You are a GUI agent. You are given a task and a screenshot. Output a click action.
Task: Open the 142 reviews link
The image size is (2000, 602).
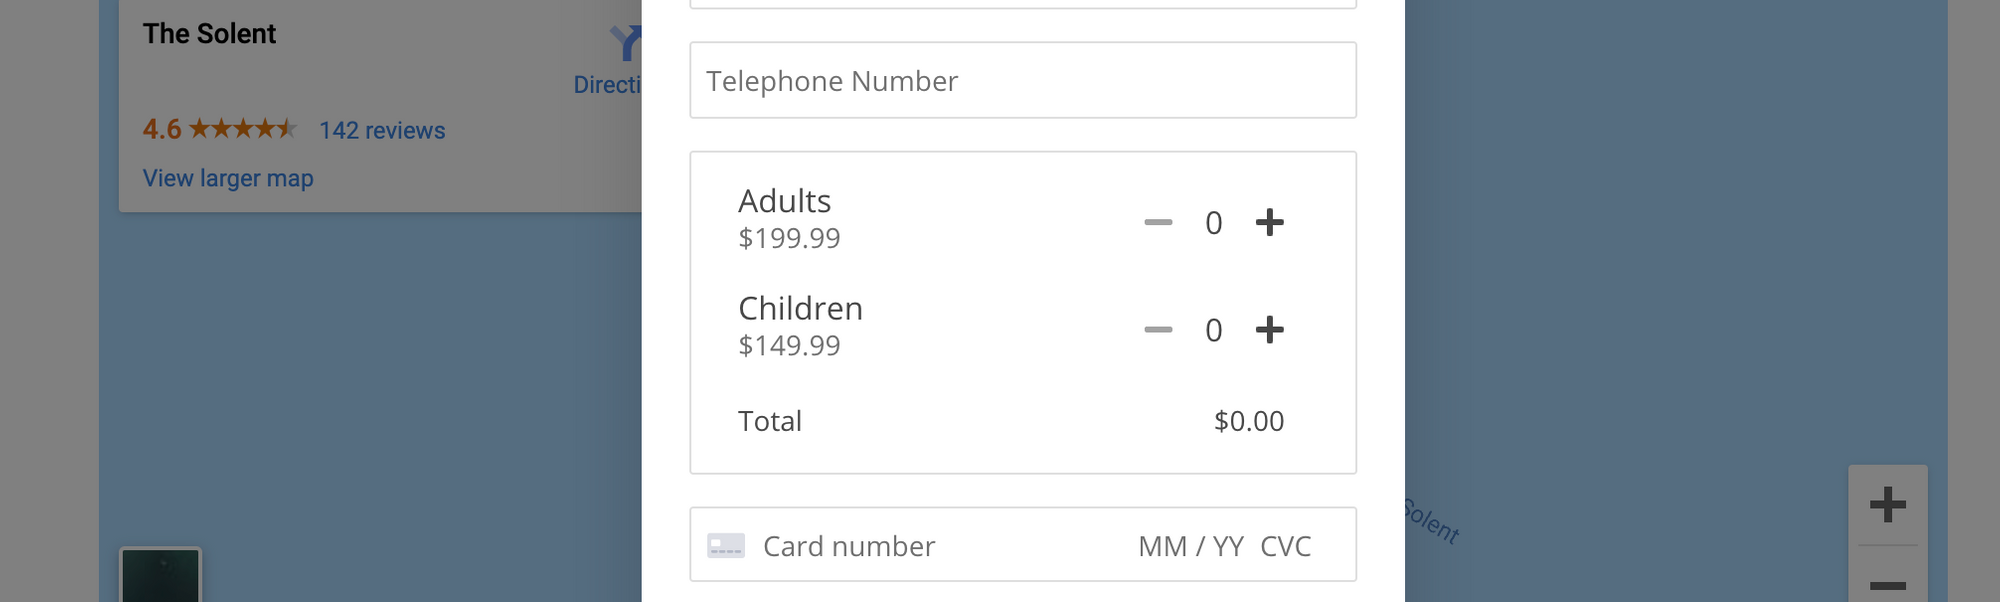click(382, 130)
